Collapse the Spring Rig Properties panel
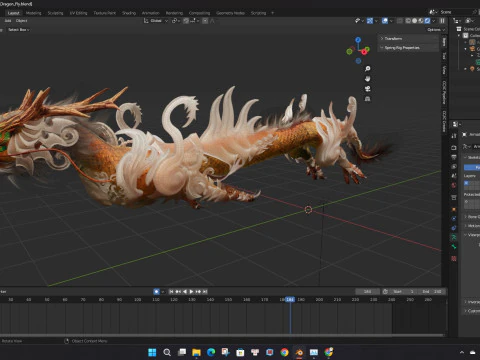 coord(408,48)
